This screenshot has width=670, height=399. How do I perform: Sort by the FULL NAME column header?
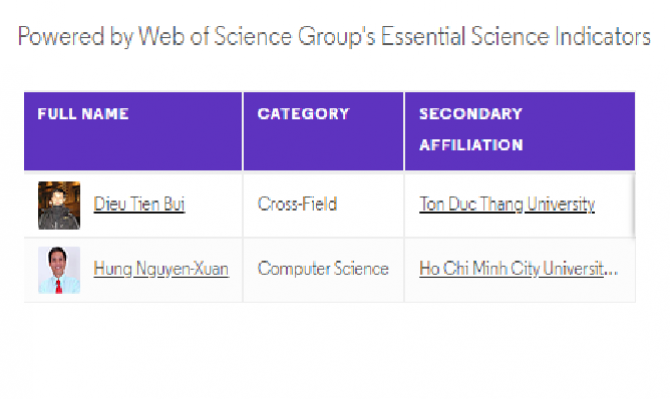(x=133, y=131)
